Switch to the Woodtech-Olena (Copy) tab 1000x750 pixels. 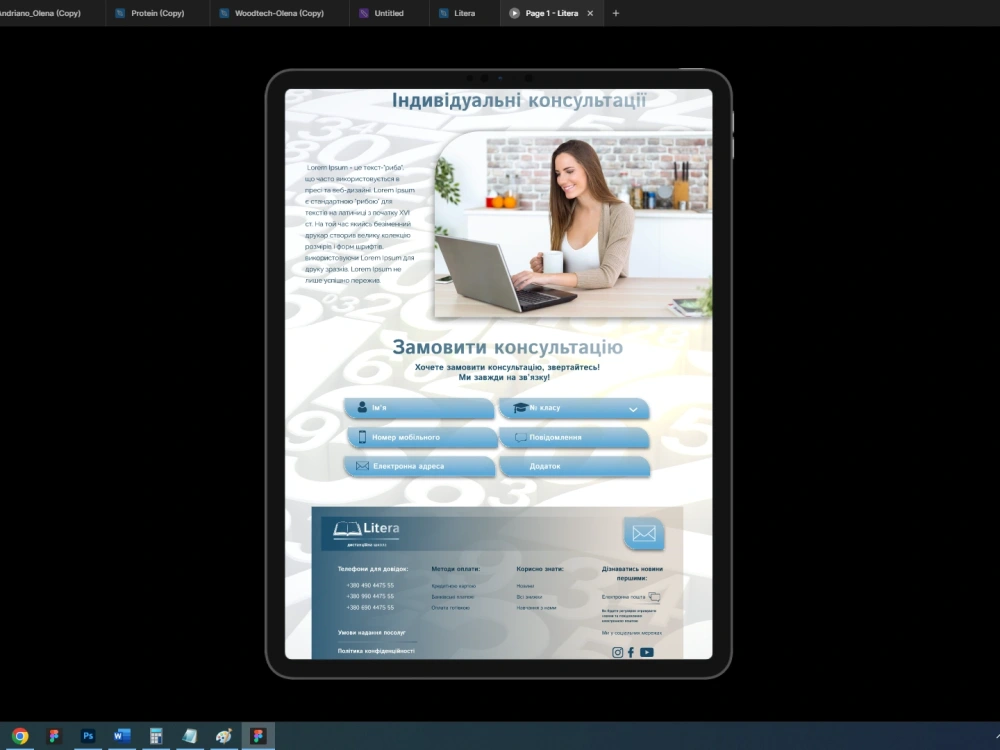point(279,13)
